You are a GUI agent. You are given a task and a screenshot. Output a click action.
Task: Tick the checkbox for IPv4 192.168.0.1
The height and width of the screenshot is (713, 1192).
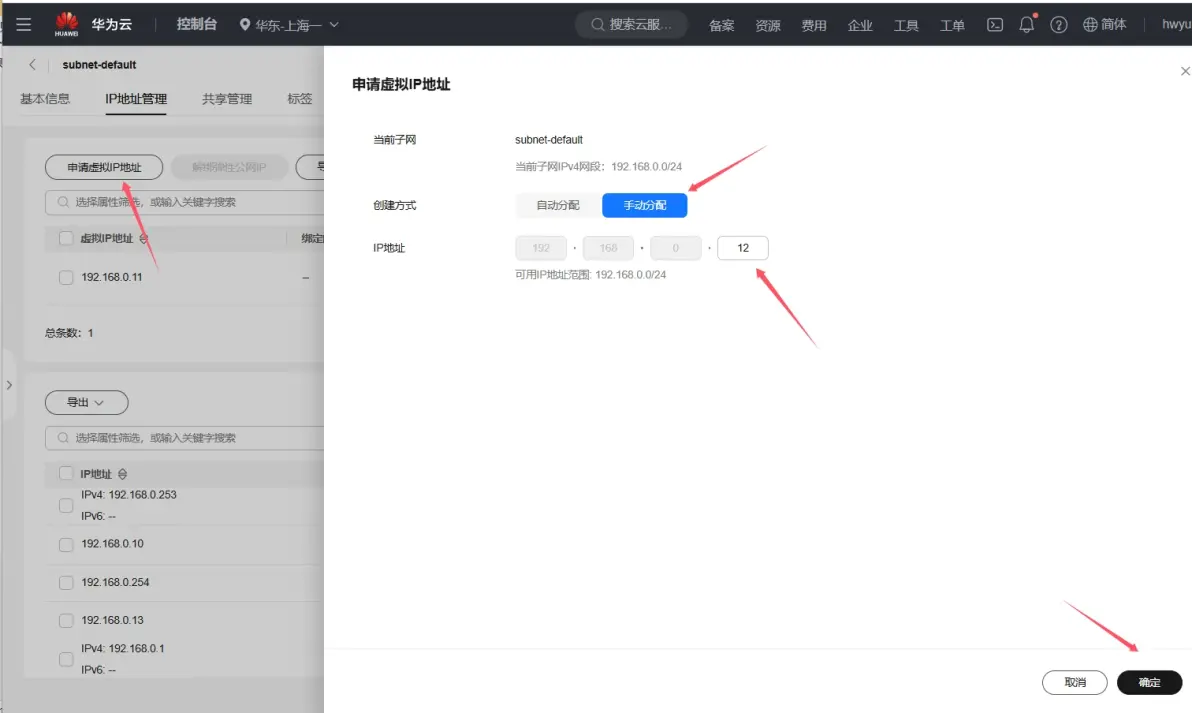[x=66, y=659]
